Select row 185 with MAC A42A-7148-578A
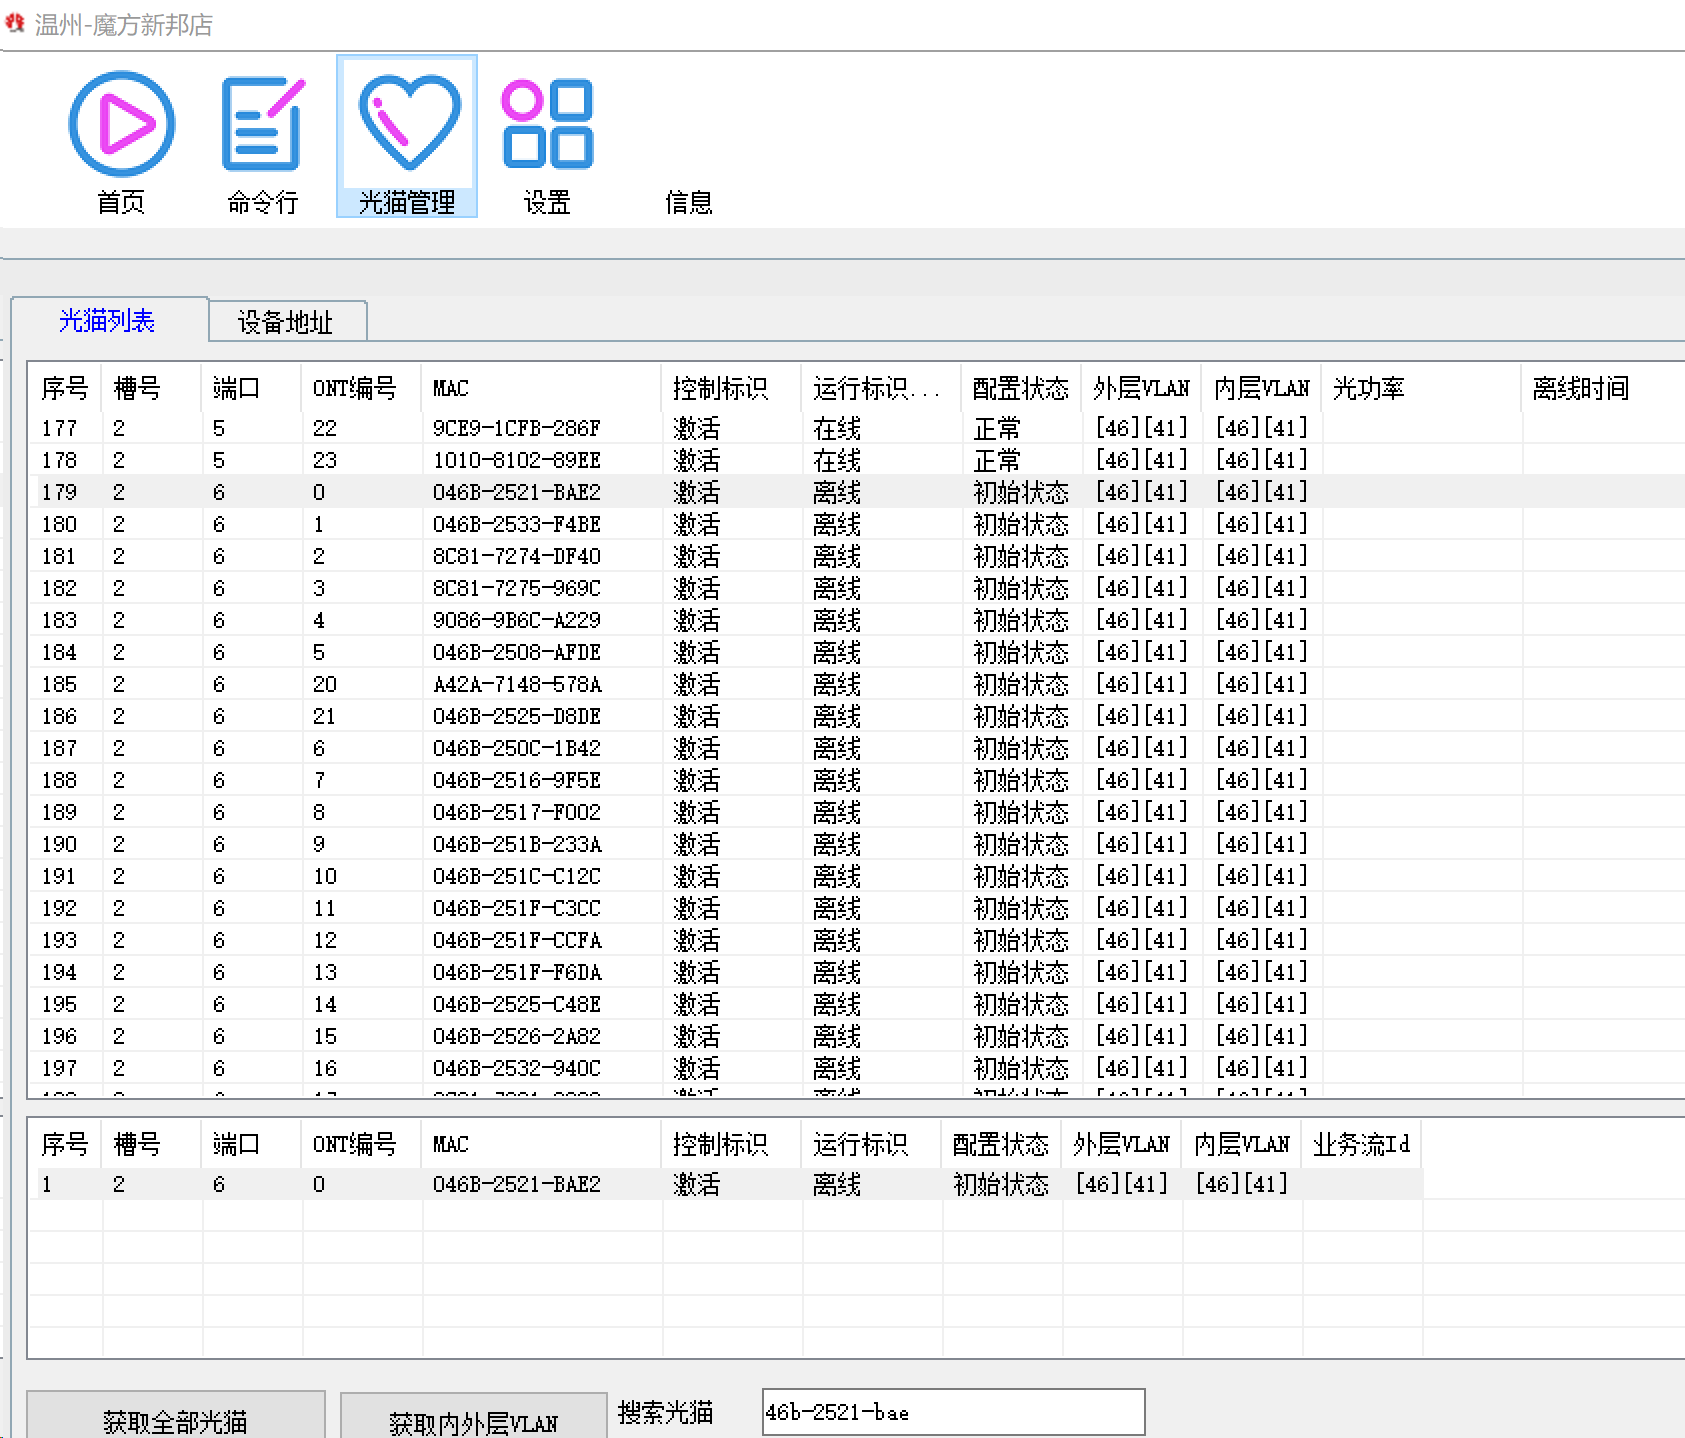The image size is (1685, 1438). (x=516, y=684)
